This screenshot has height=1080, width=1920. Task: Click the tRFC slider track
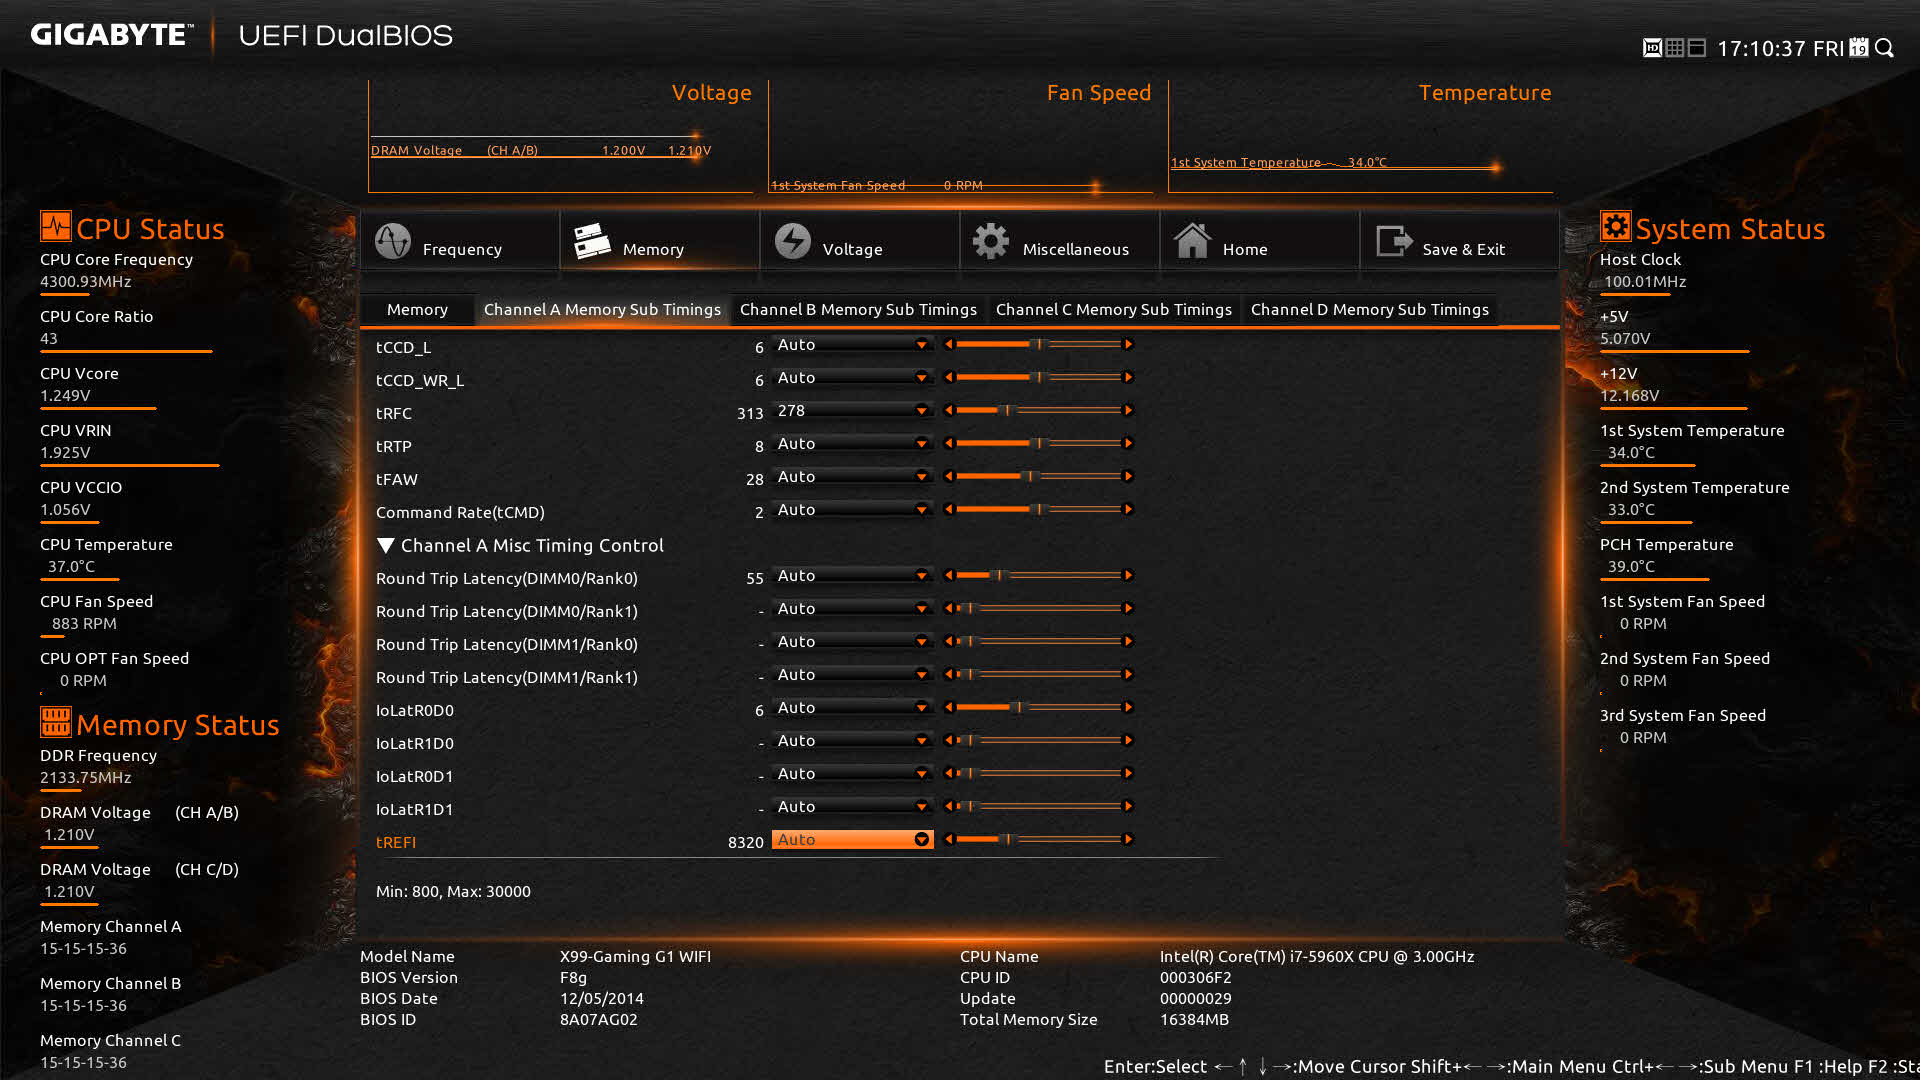pos(1038,410)
